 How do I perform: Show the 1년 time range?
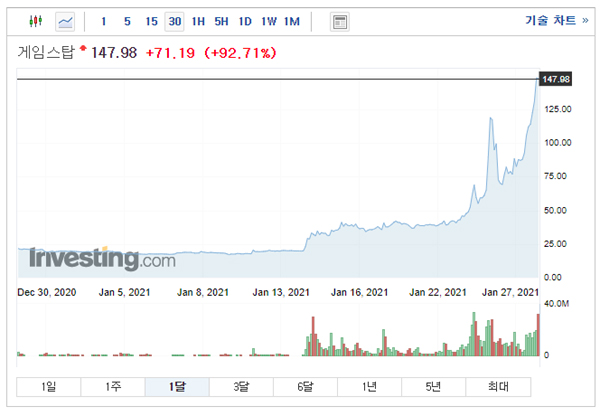pyautogui.click(x=369, y=387)
